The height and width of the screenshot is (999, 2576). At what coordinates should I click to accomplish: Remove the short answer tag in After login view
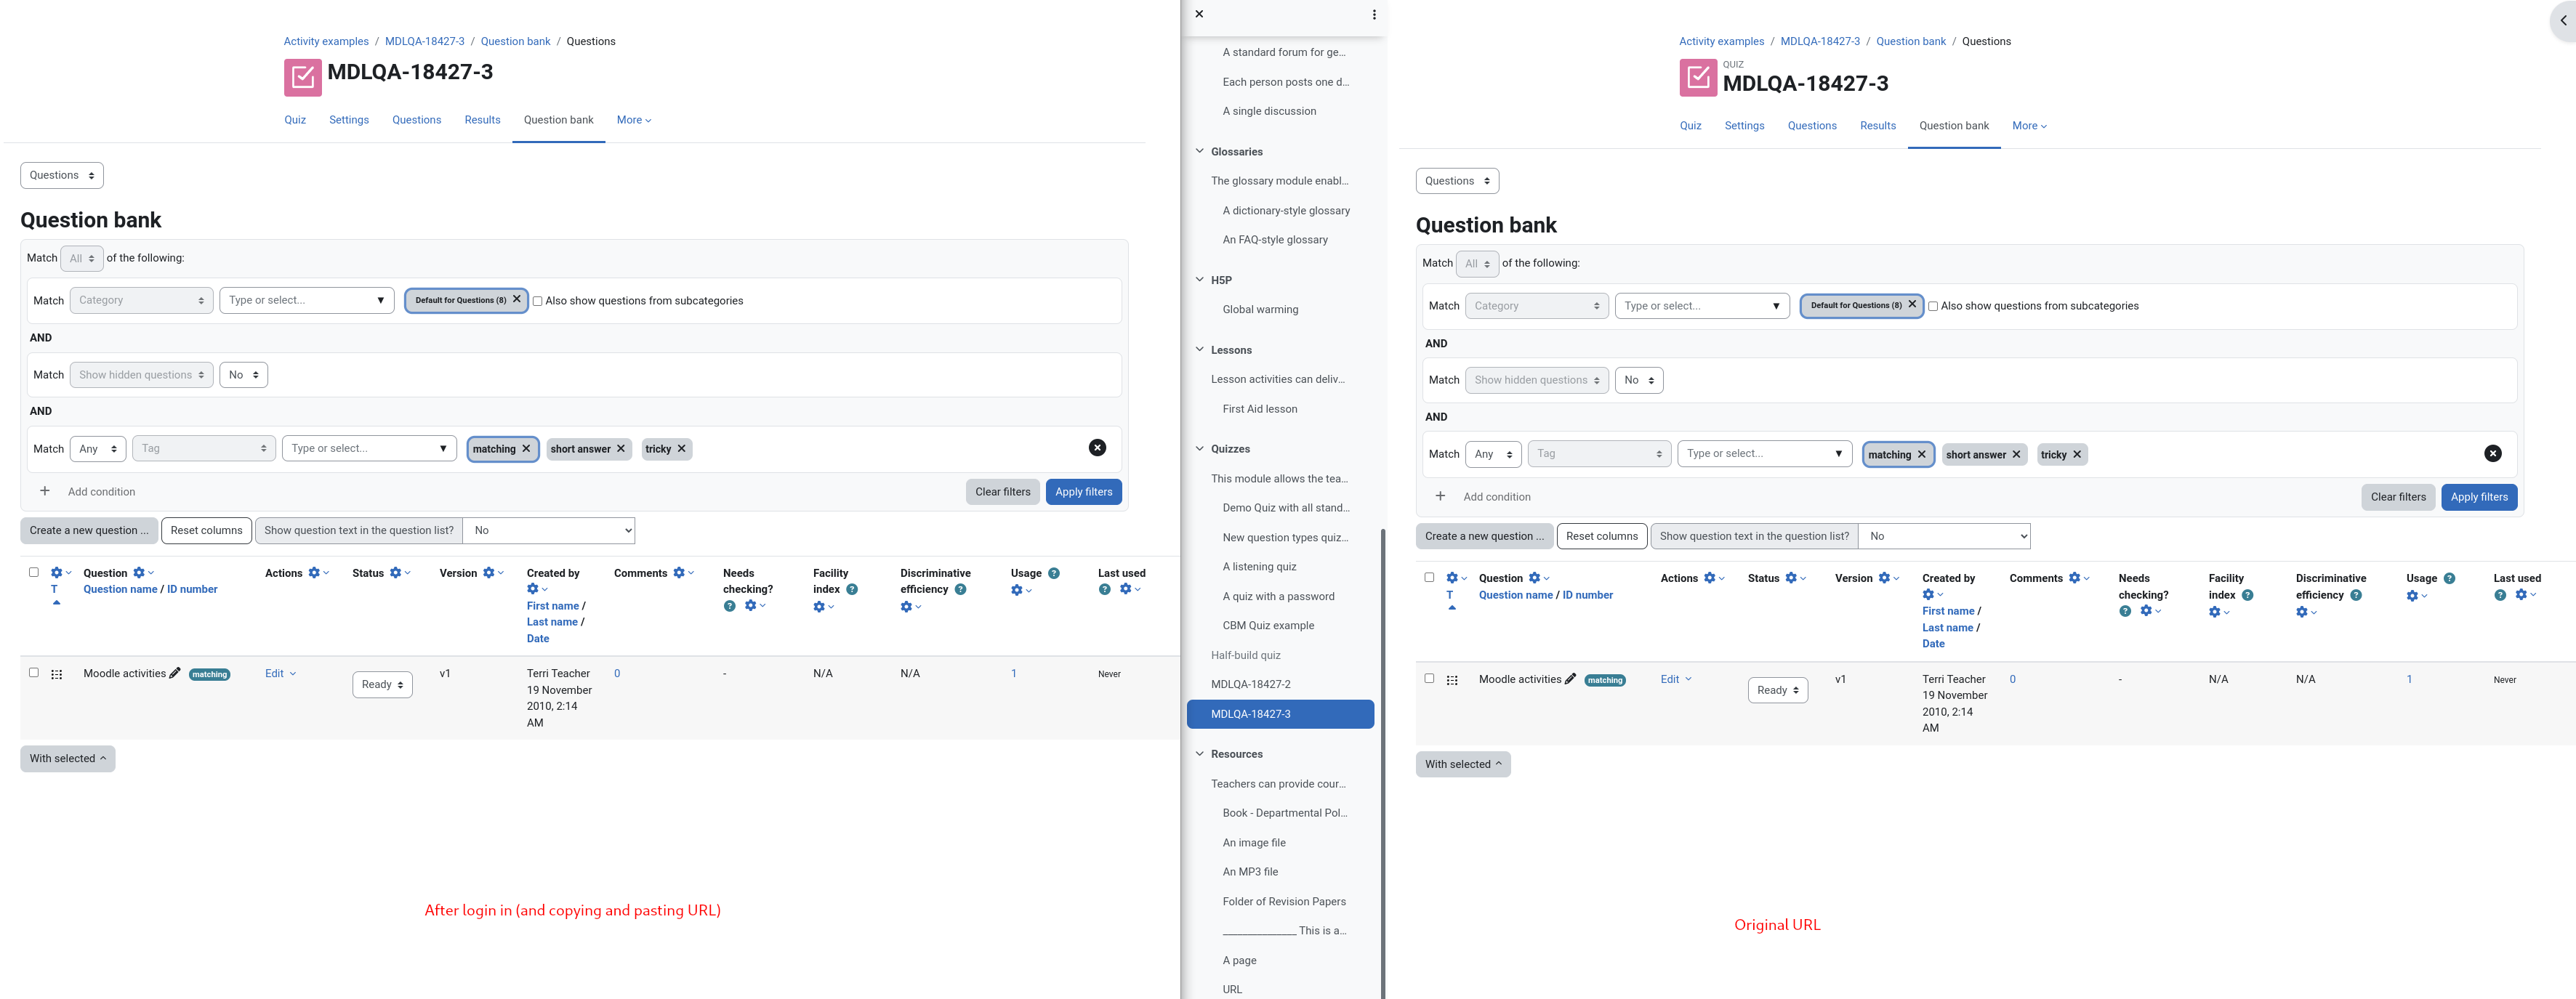[x=621, y=449]
